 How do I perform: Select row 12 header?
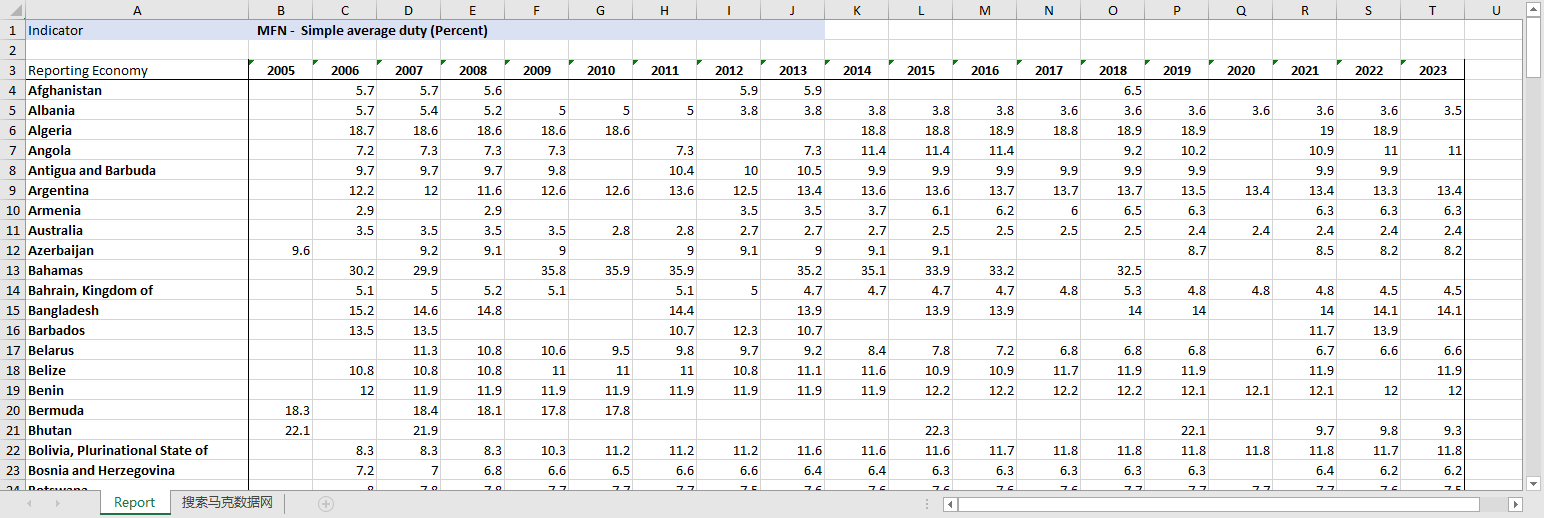pyautogui.click(x=12, y=250)
